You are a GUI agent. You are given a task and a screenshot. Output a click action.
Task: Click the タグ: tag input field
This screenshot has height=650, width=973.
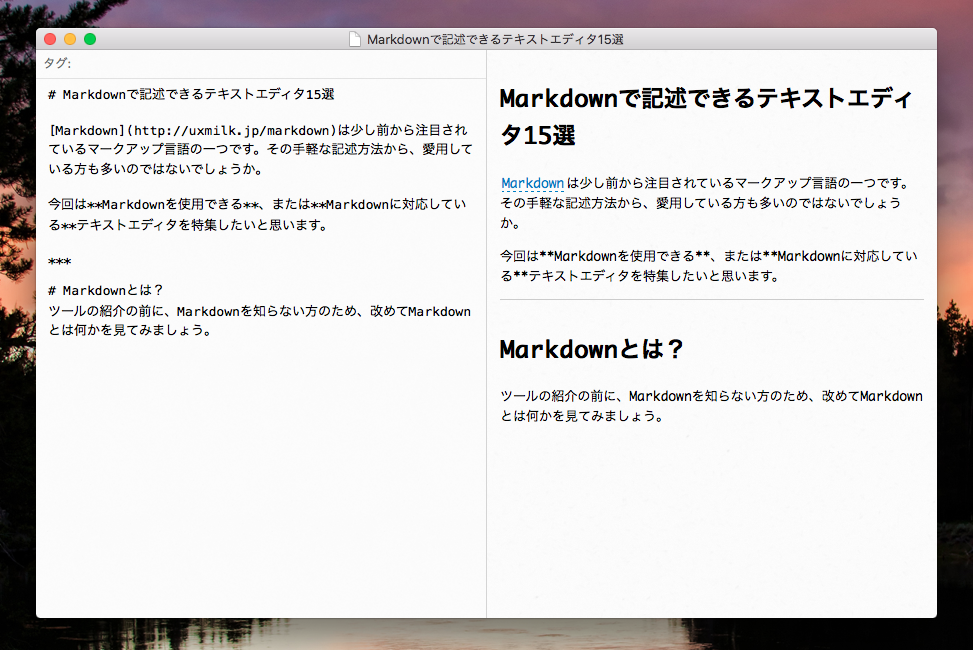click(260, 63)
